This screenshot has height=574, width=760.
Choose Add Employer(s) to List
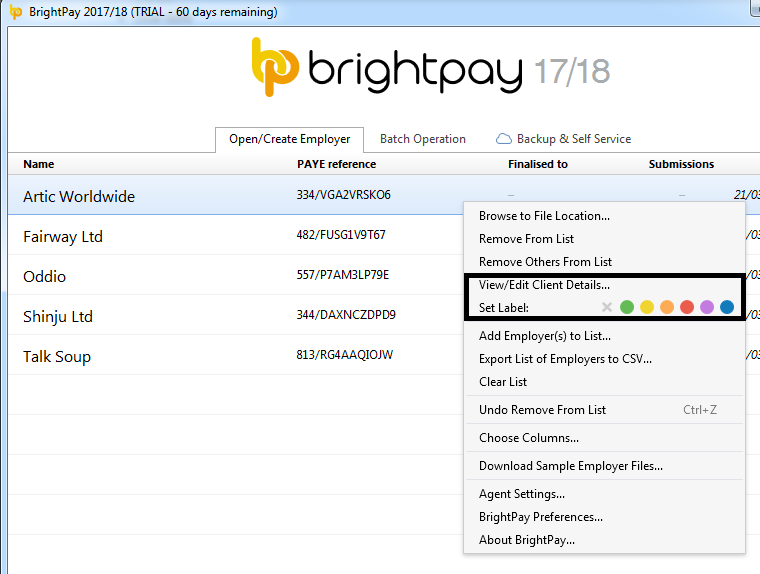tap(604, 336)
